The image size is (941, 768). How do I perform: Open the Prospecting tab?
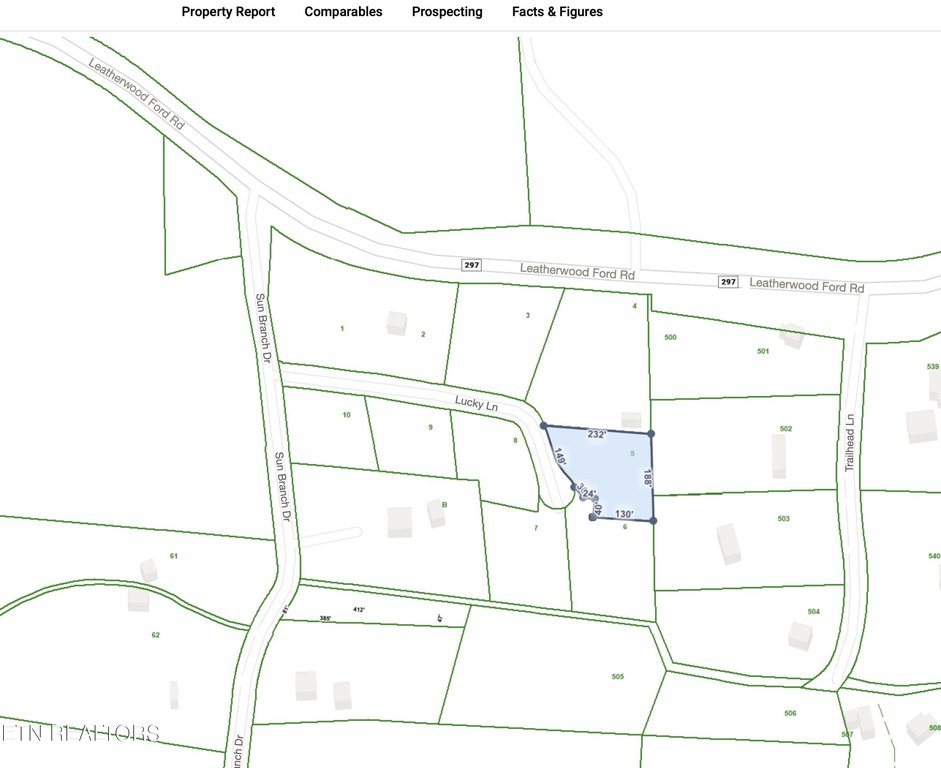[x=447, y=12]
